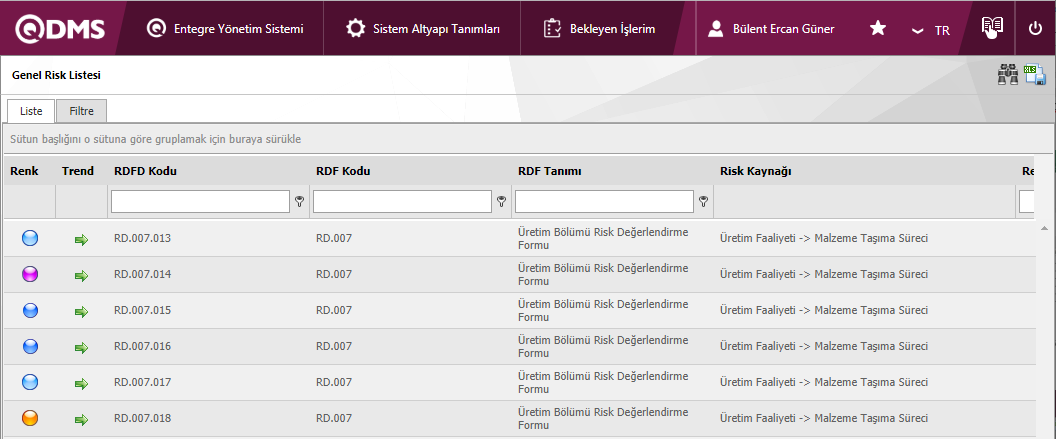
Task: Select the Liste tab
Action: 31,111
